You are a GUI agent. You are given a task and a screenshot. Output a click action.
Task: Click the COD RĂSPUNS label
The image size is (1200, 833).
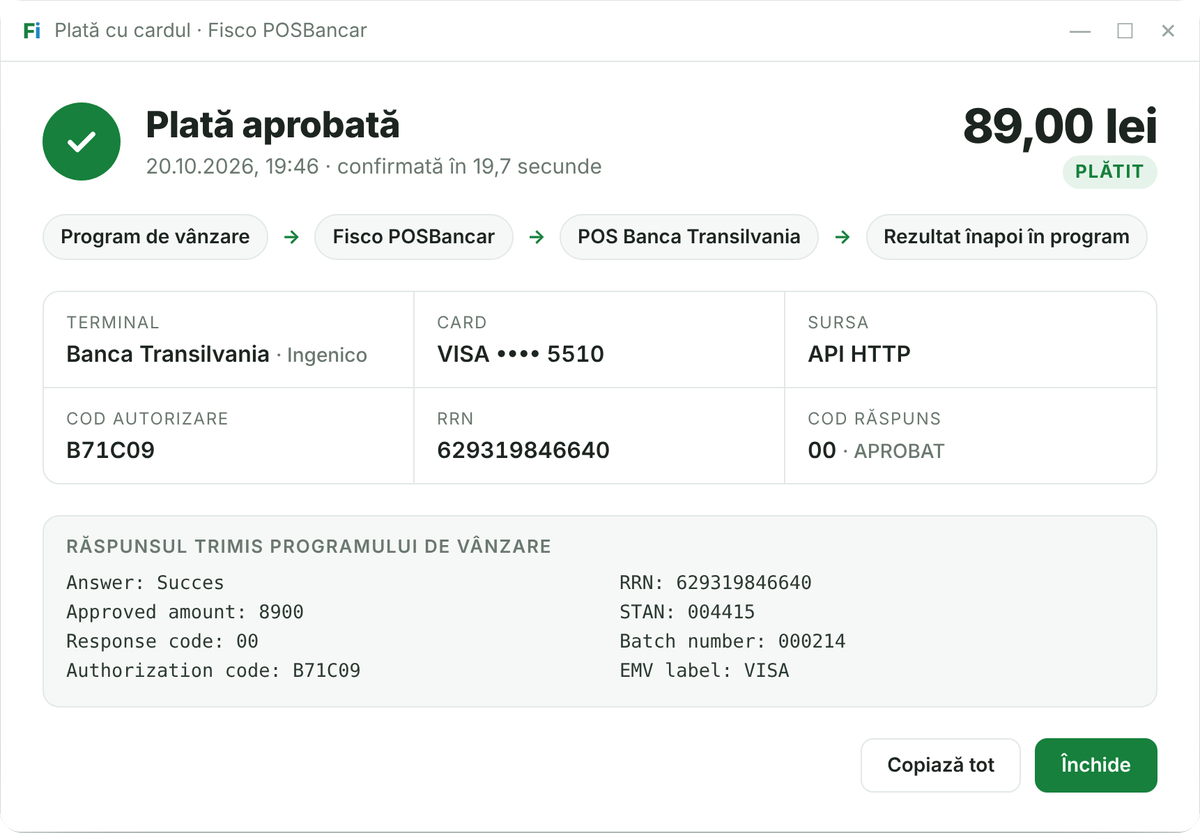[x=874, y=418]
